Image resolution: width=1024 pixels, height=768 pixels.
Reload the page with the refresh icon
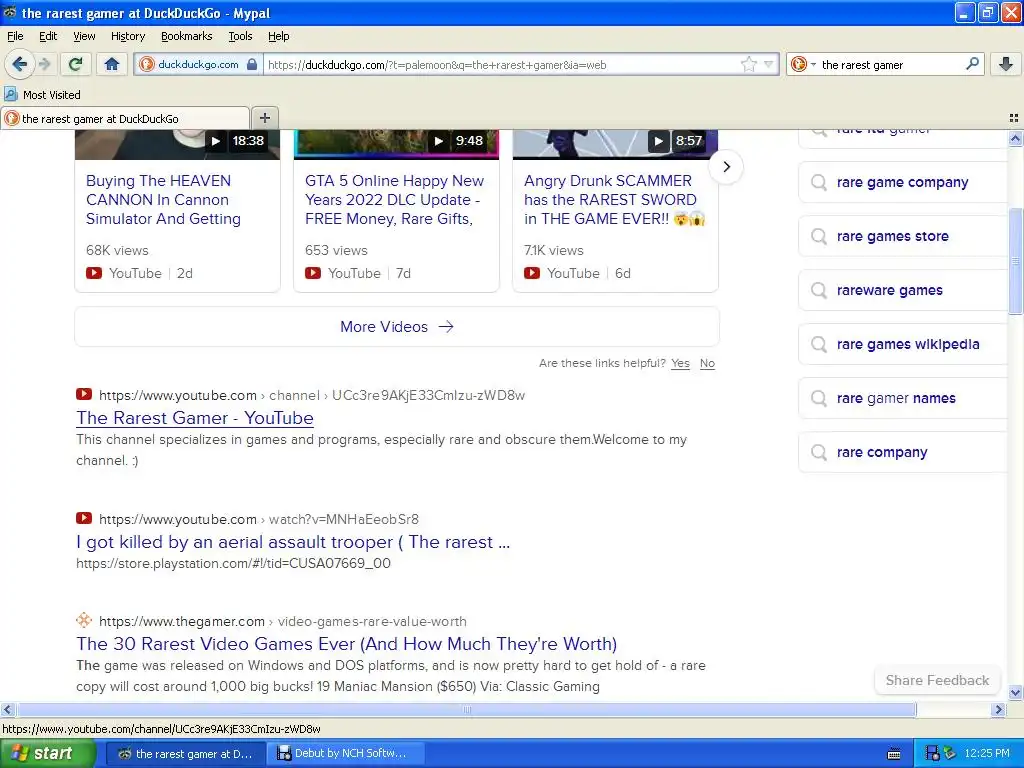point(76,65)
